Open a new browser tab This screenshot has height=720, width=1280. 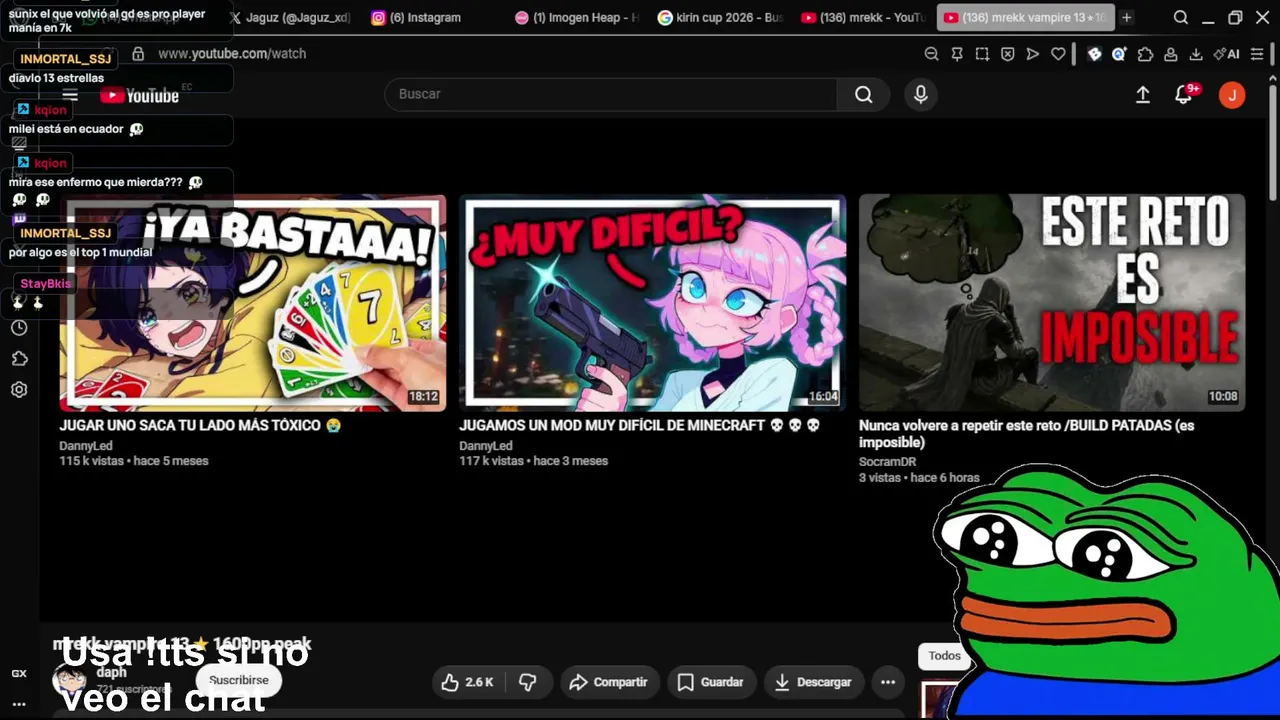pyautogui.click(x=1126, y=18)
